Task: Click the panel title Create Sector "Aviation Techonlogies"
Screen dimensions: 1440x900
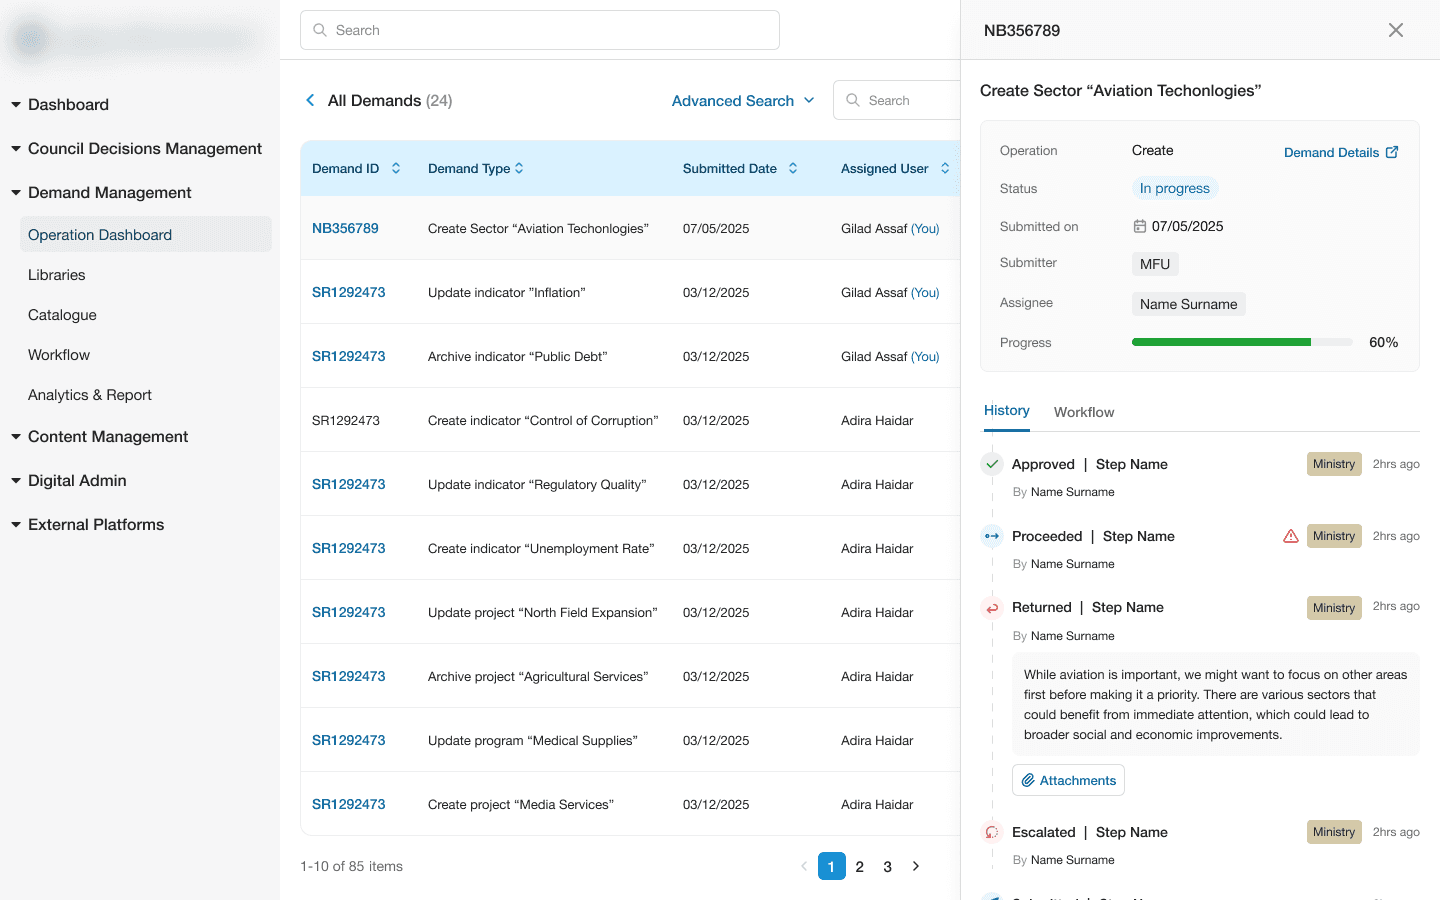Action: pyautogui.click(x=1120, y=90)
